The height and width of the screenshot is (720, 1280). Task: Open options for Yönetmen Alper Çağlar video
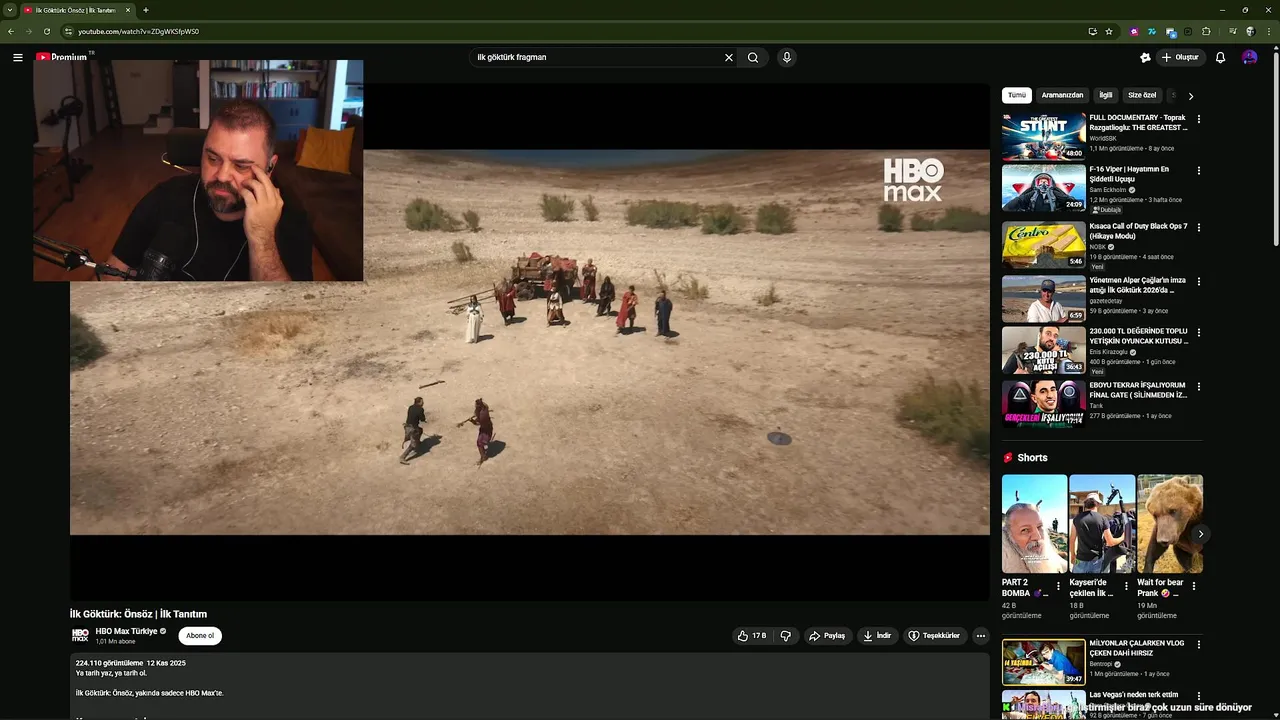[x=1198, y=282]
